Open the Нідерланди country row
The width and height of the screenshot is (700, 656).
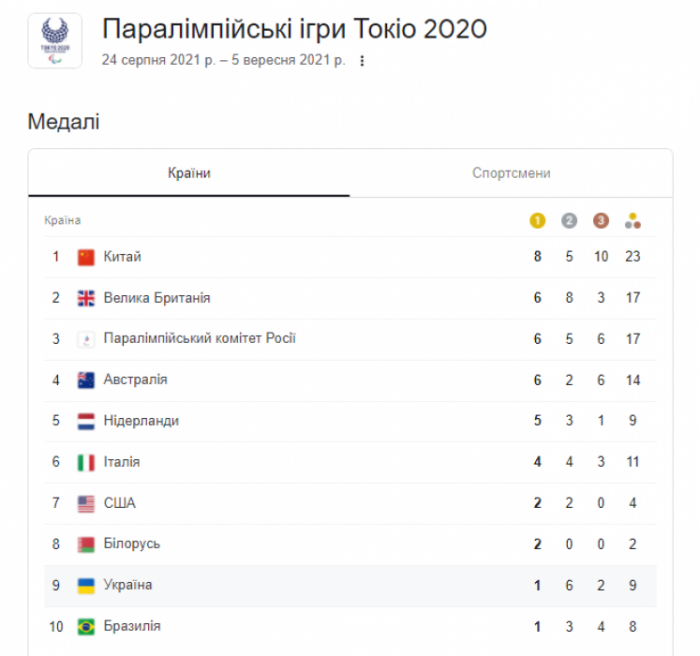pyautogui.click(x=350, y=421)
